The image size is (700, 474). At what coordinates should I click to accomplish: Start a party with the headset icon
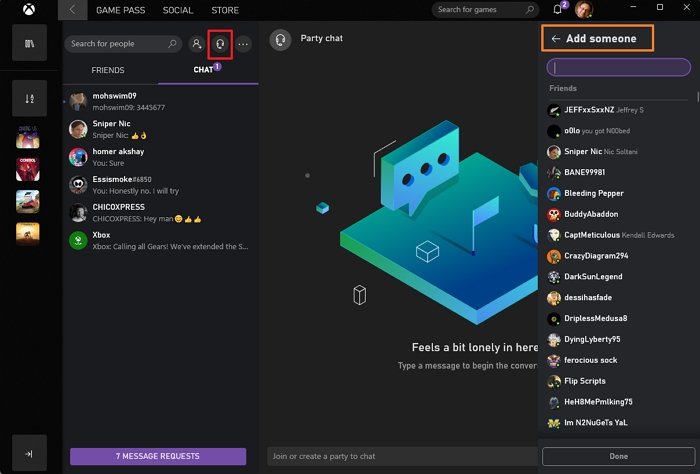[x=220, y=44]
